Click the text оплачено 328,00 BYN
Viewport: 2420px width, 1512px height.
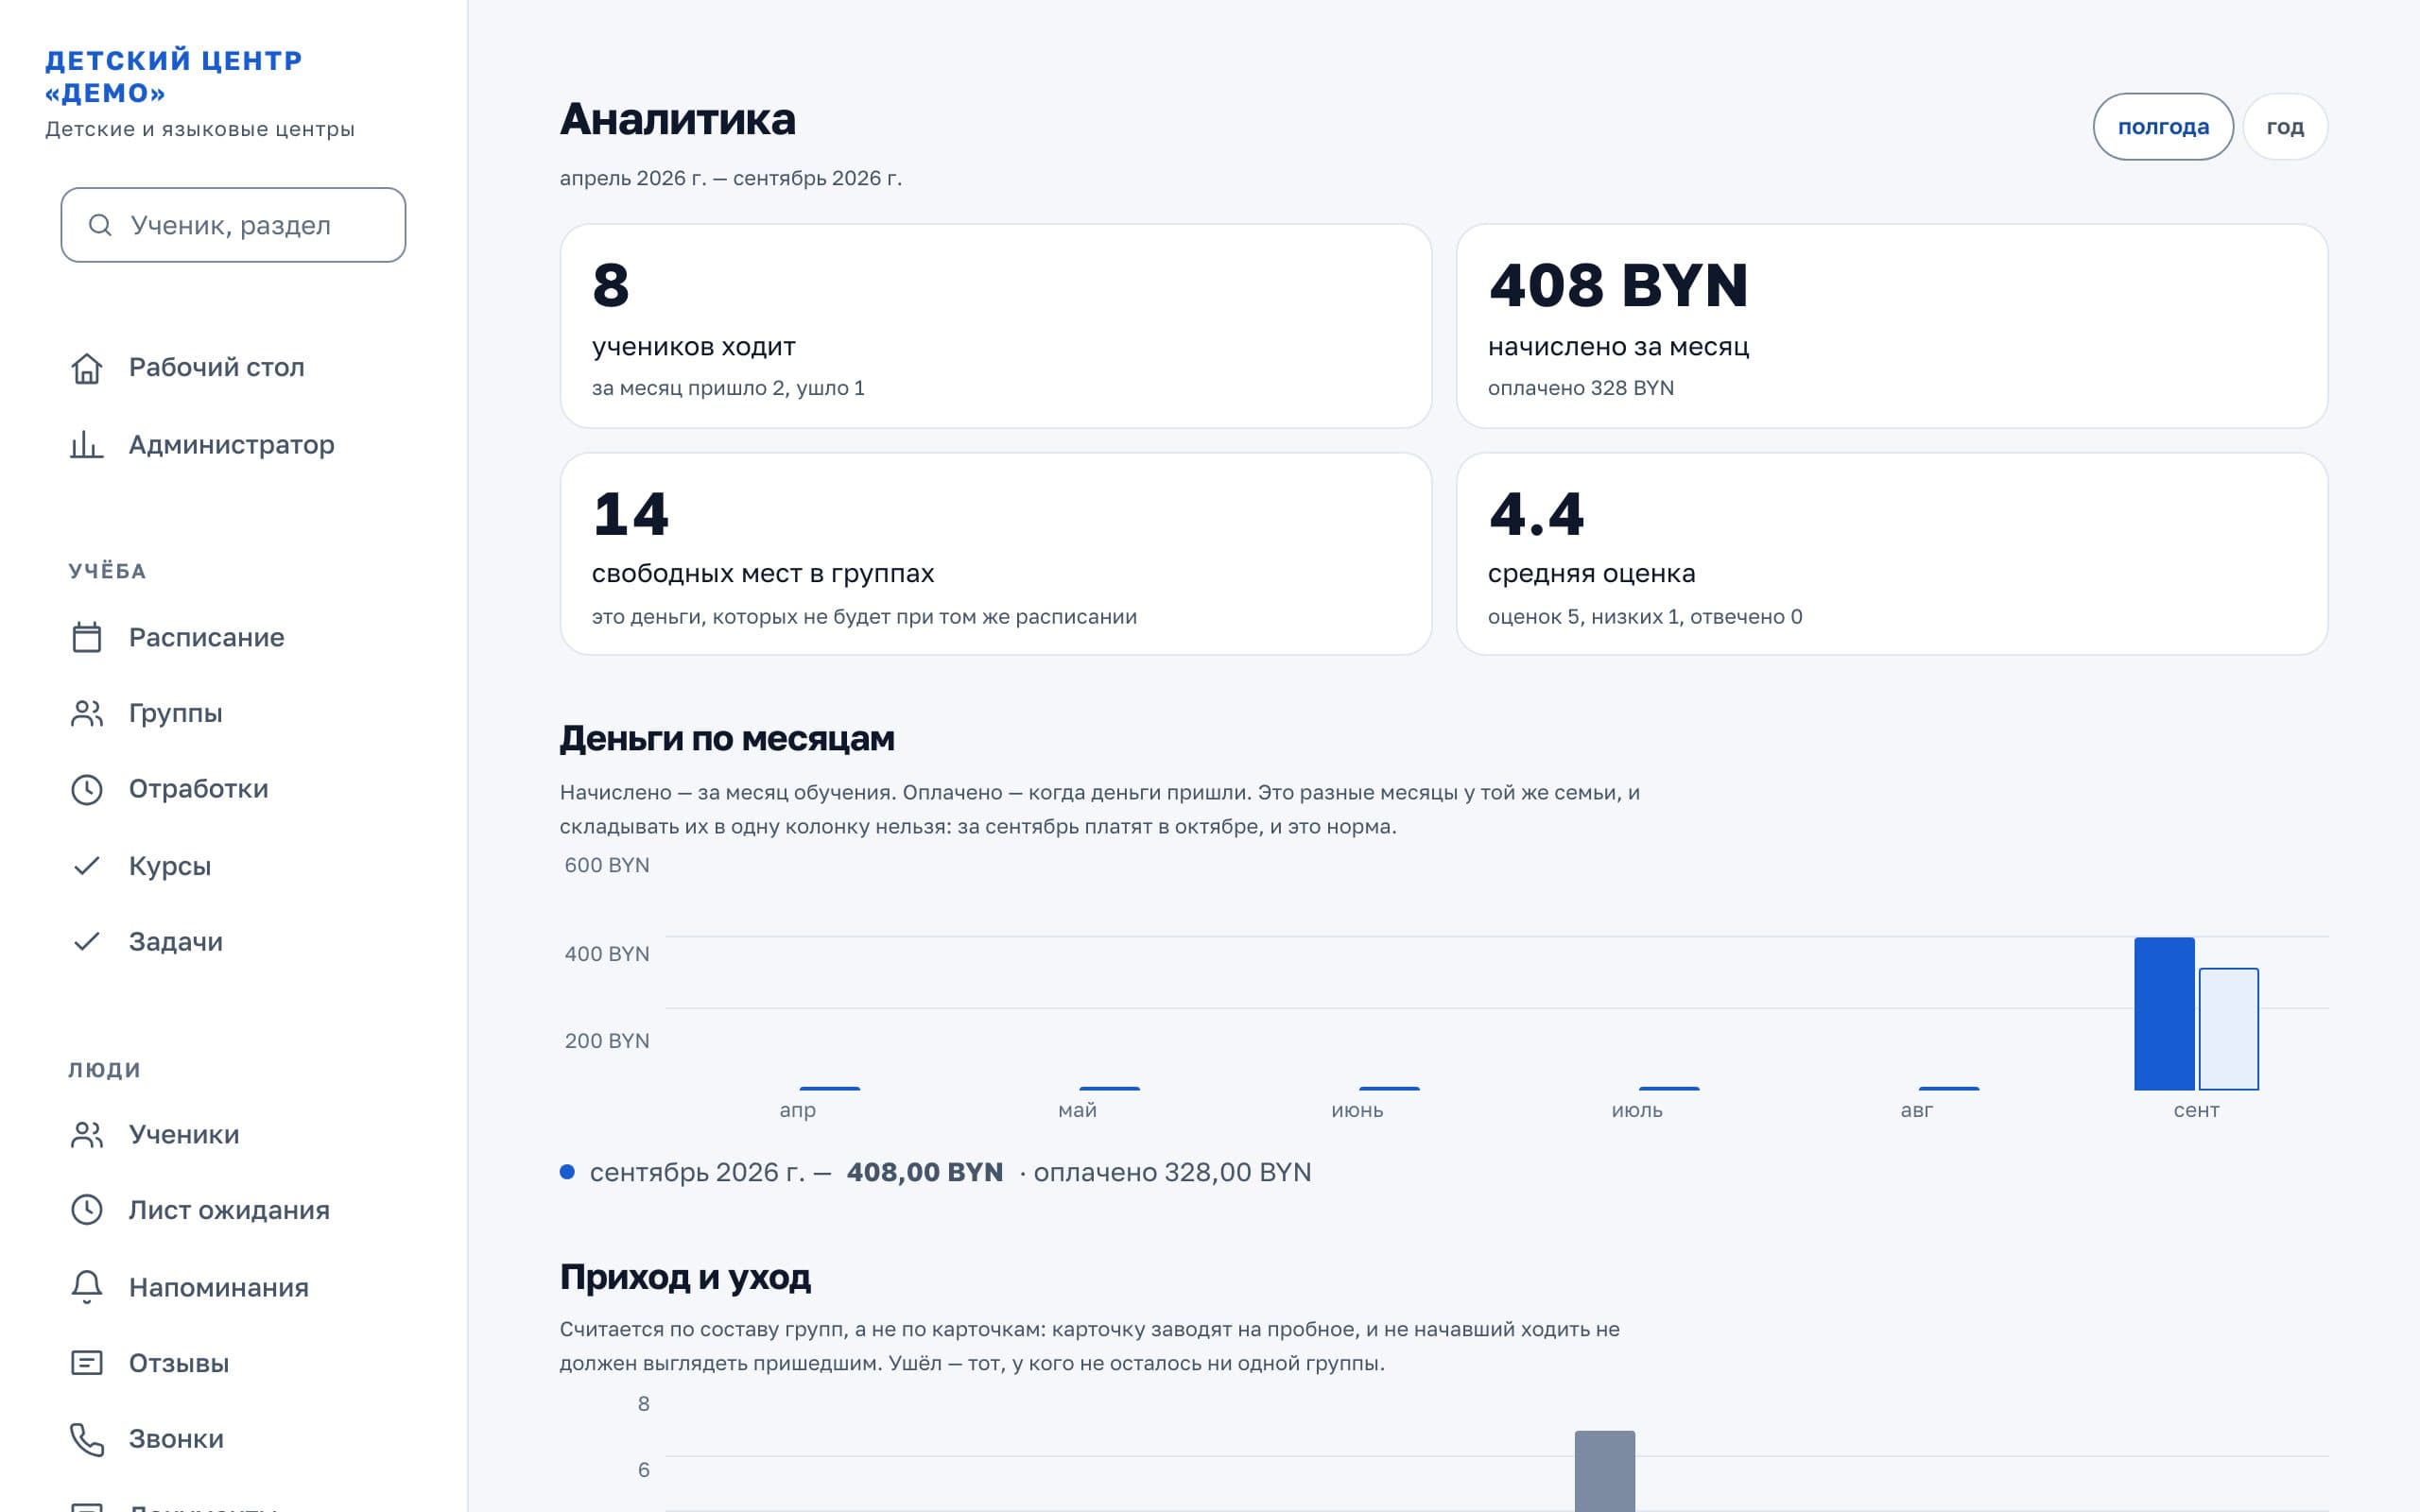tap(1172, 1172)
